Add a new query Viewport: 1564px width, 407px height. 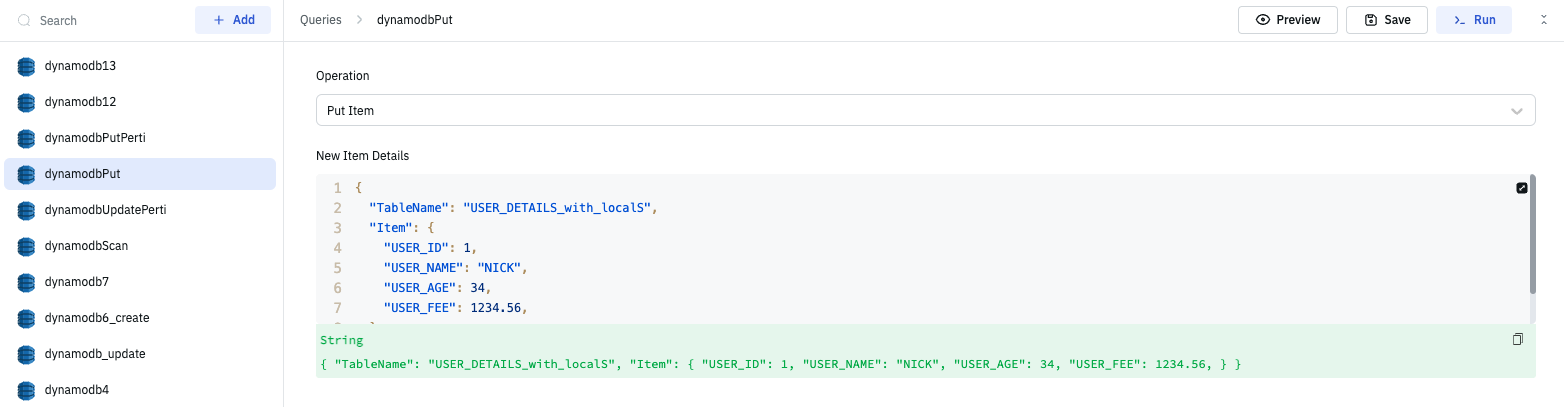[x=233, y=20]
